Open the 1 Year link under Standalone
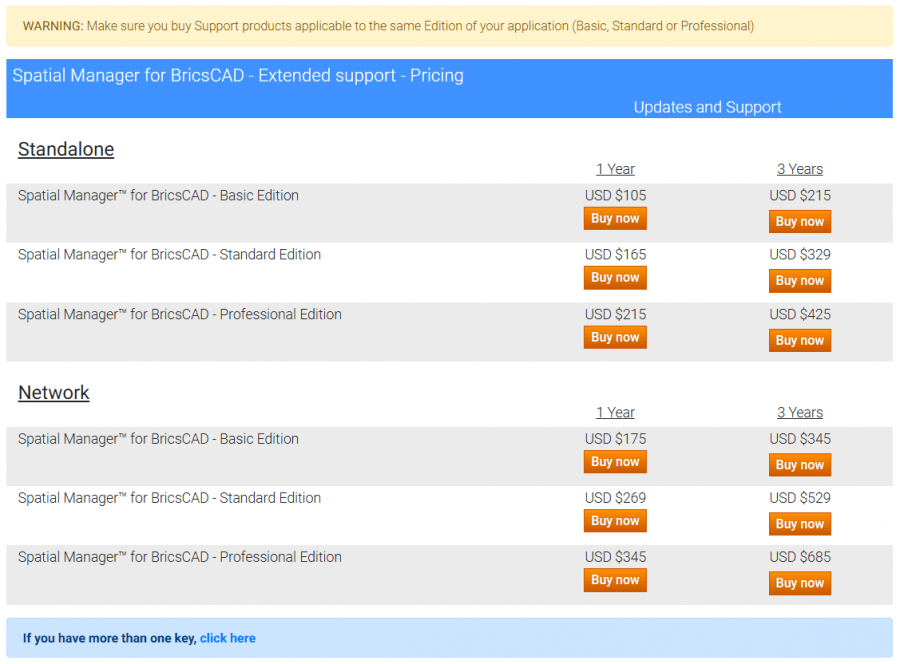 tap(615, 169)
